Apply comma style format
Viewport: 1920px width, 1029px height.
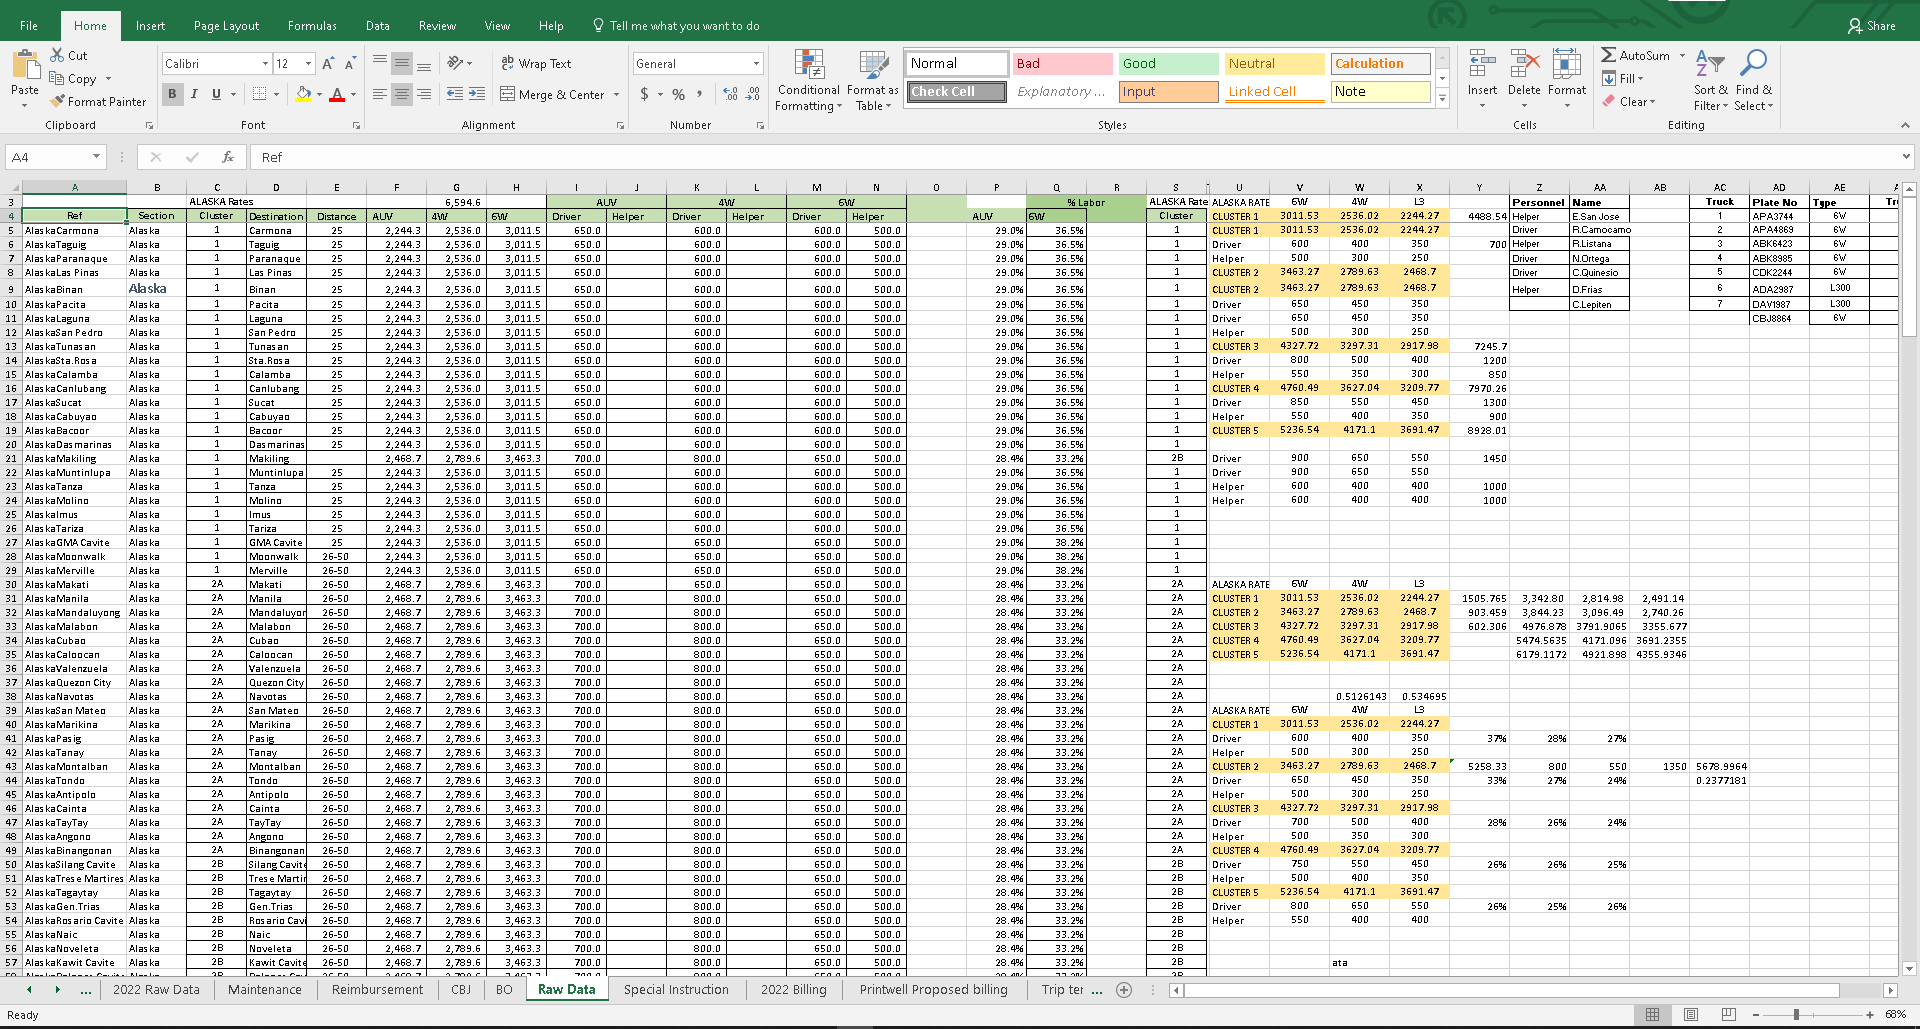699,94
